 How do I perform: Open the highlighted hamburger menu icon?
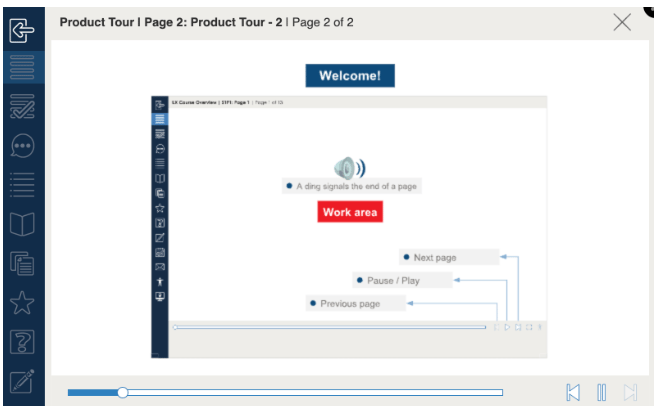(22, 67)
